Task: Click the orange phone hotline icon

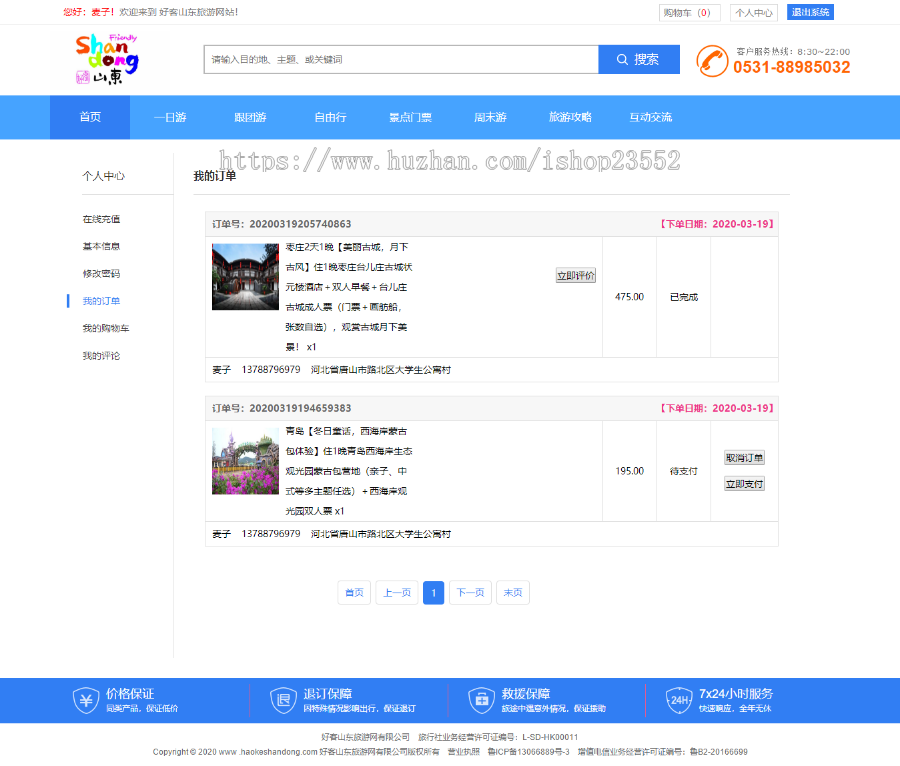Action: click(712, 61)
